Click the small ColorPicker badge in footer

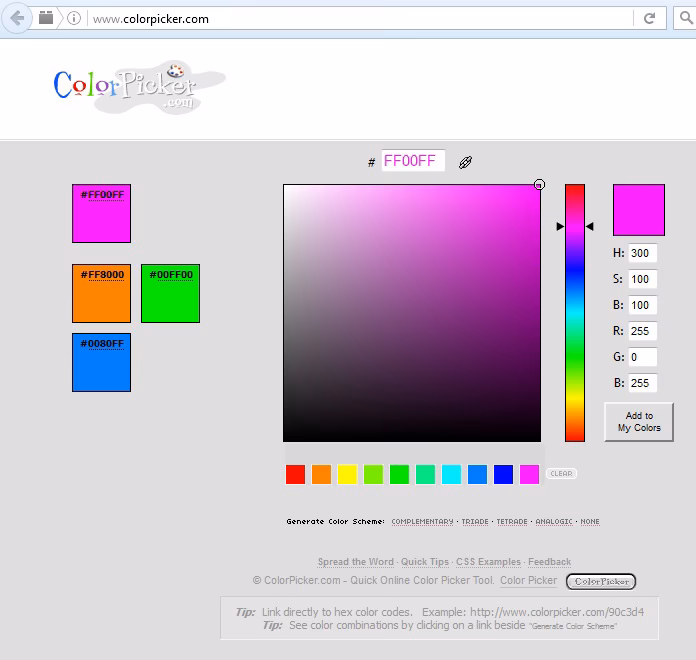coord(601,581)
